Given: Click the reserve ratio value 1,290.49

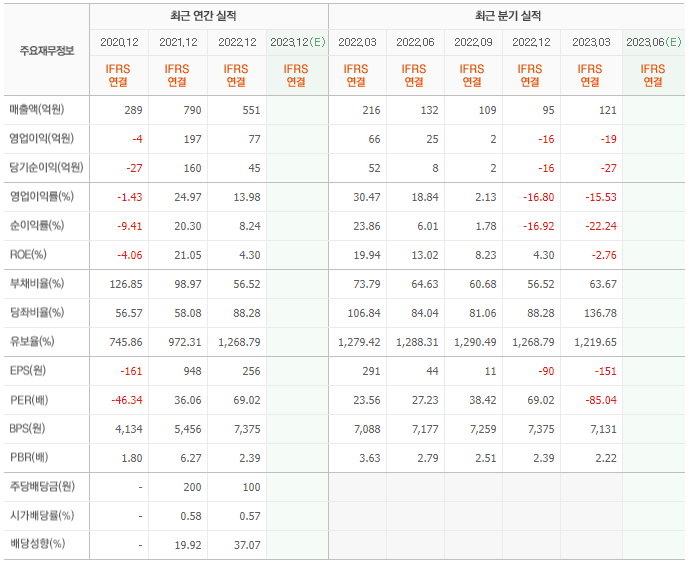Looking at the screenshot, I should click(475, 342).
